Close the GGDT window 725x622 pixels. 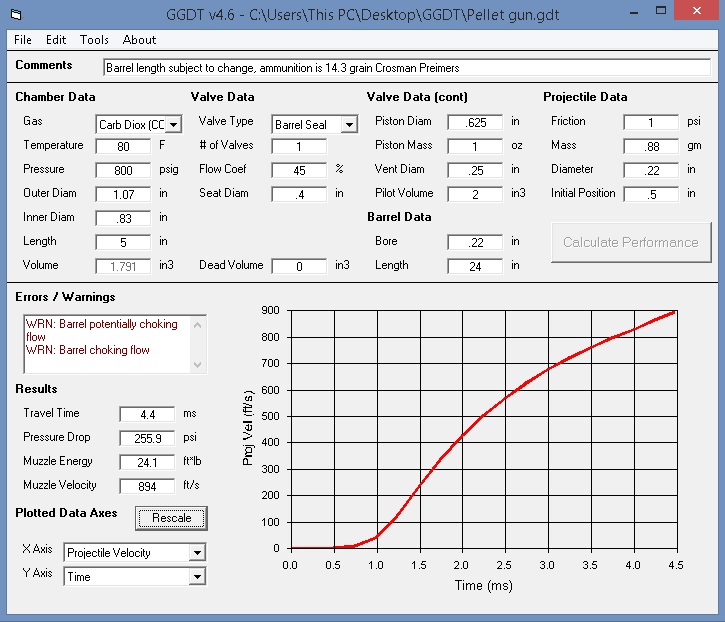pyautogui.click(x=701, y=11)
